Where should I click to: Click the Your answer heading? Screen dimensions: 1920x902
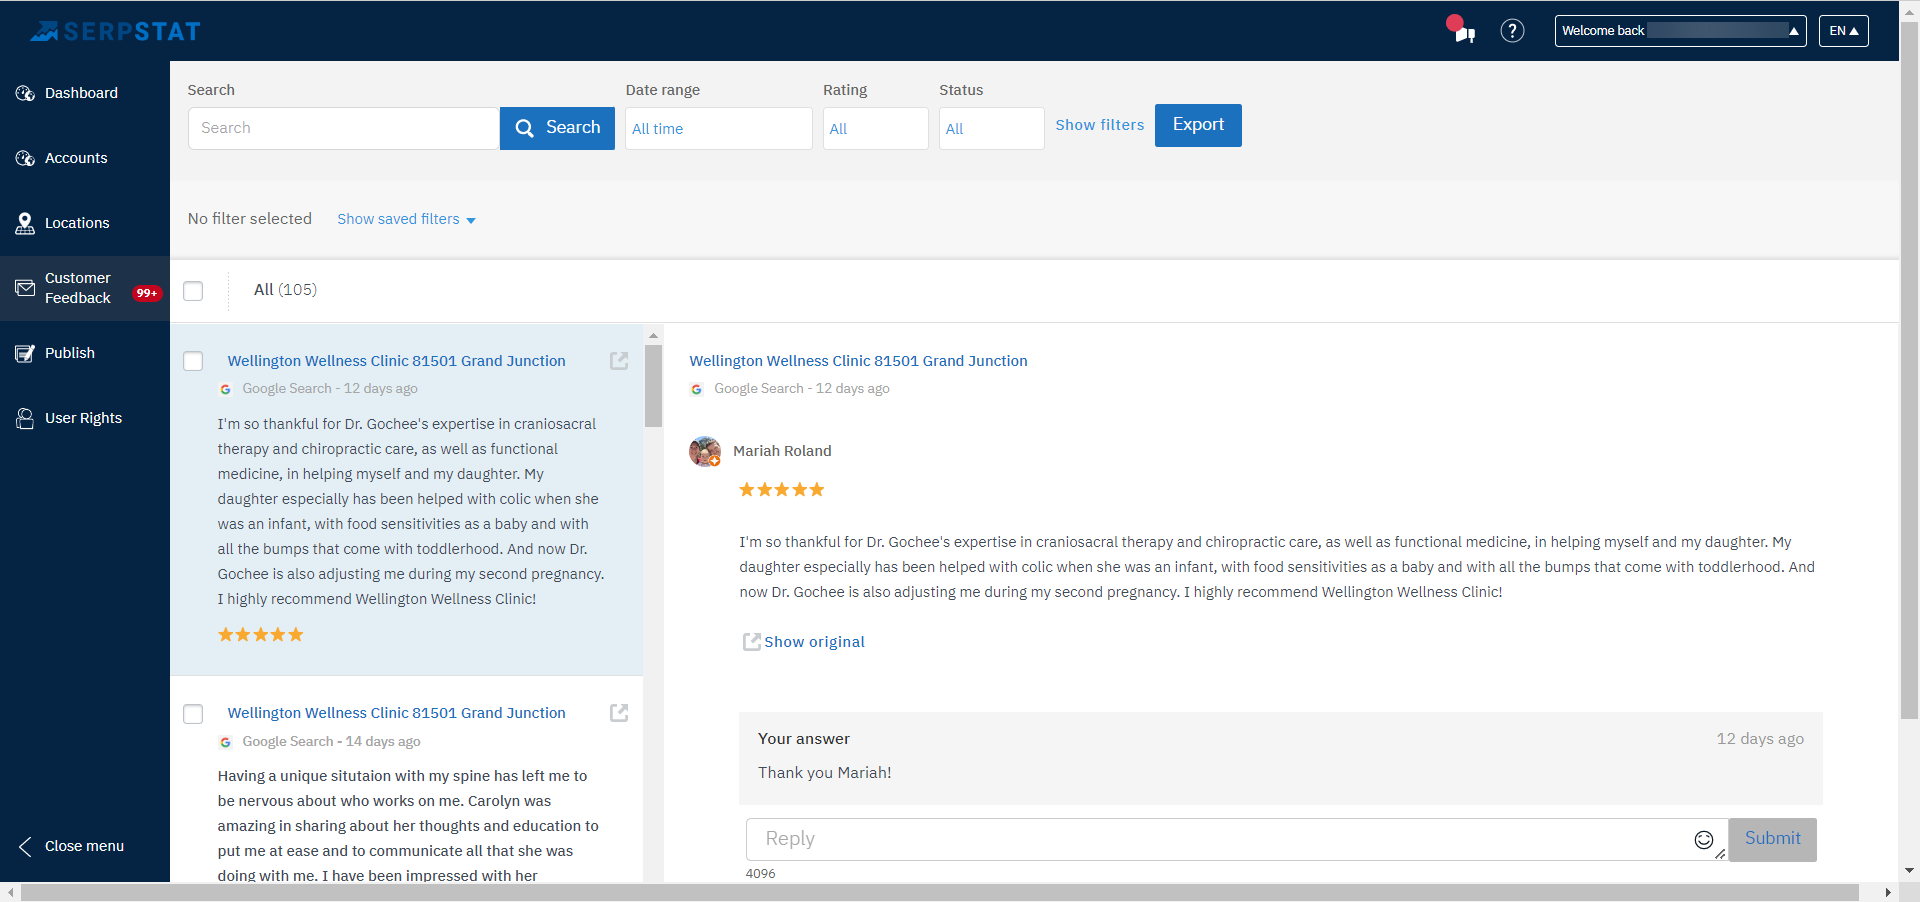coord(804,739)
